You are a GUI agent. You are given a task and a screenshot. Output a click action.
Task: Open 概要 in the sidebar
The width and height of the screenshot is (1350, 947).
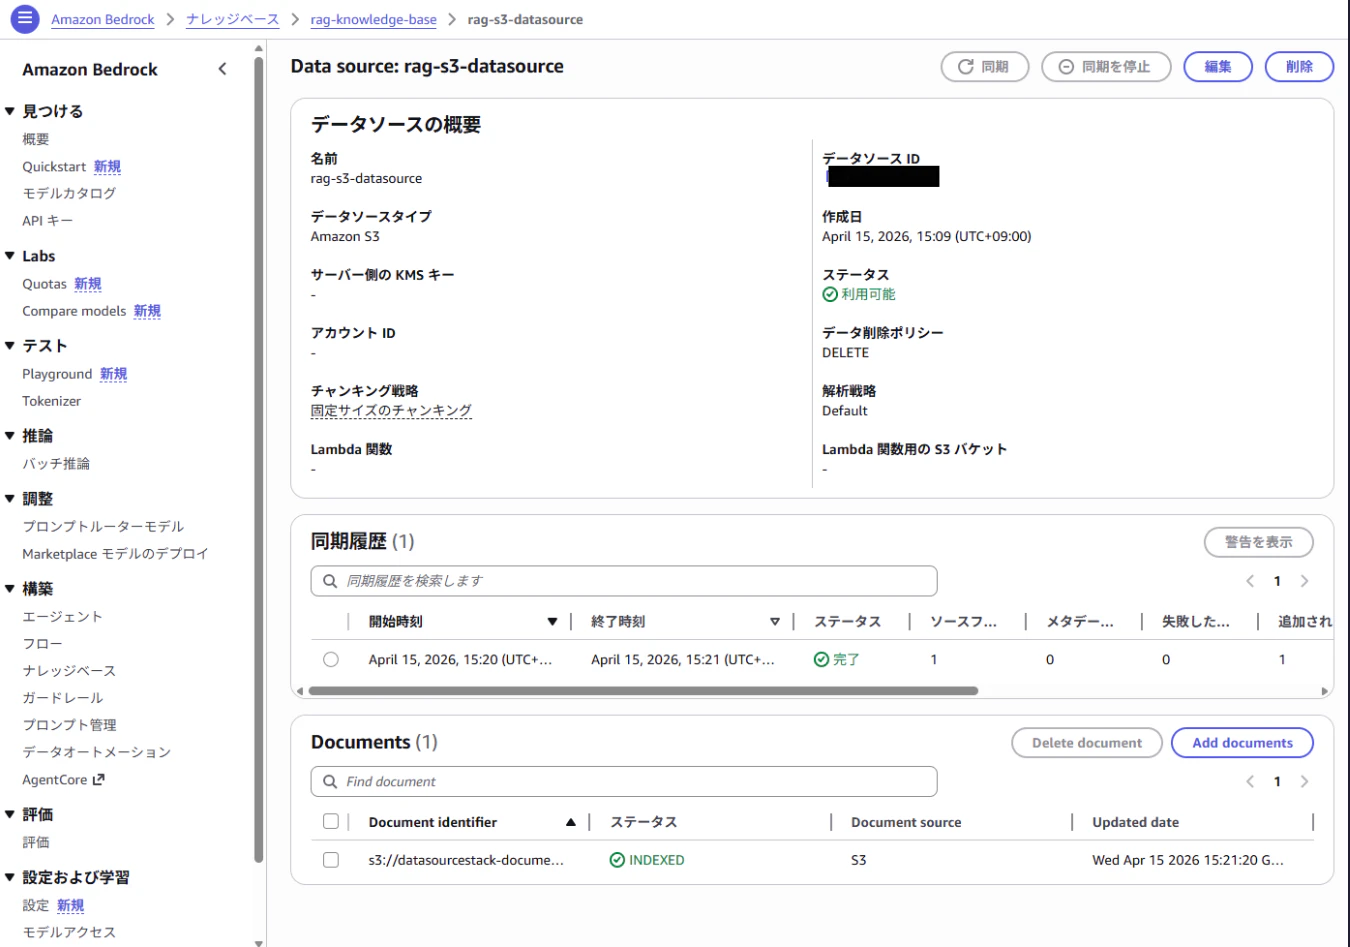36,139
